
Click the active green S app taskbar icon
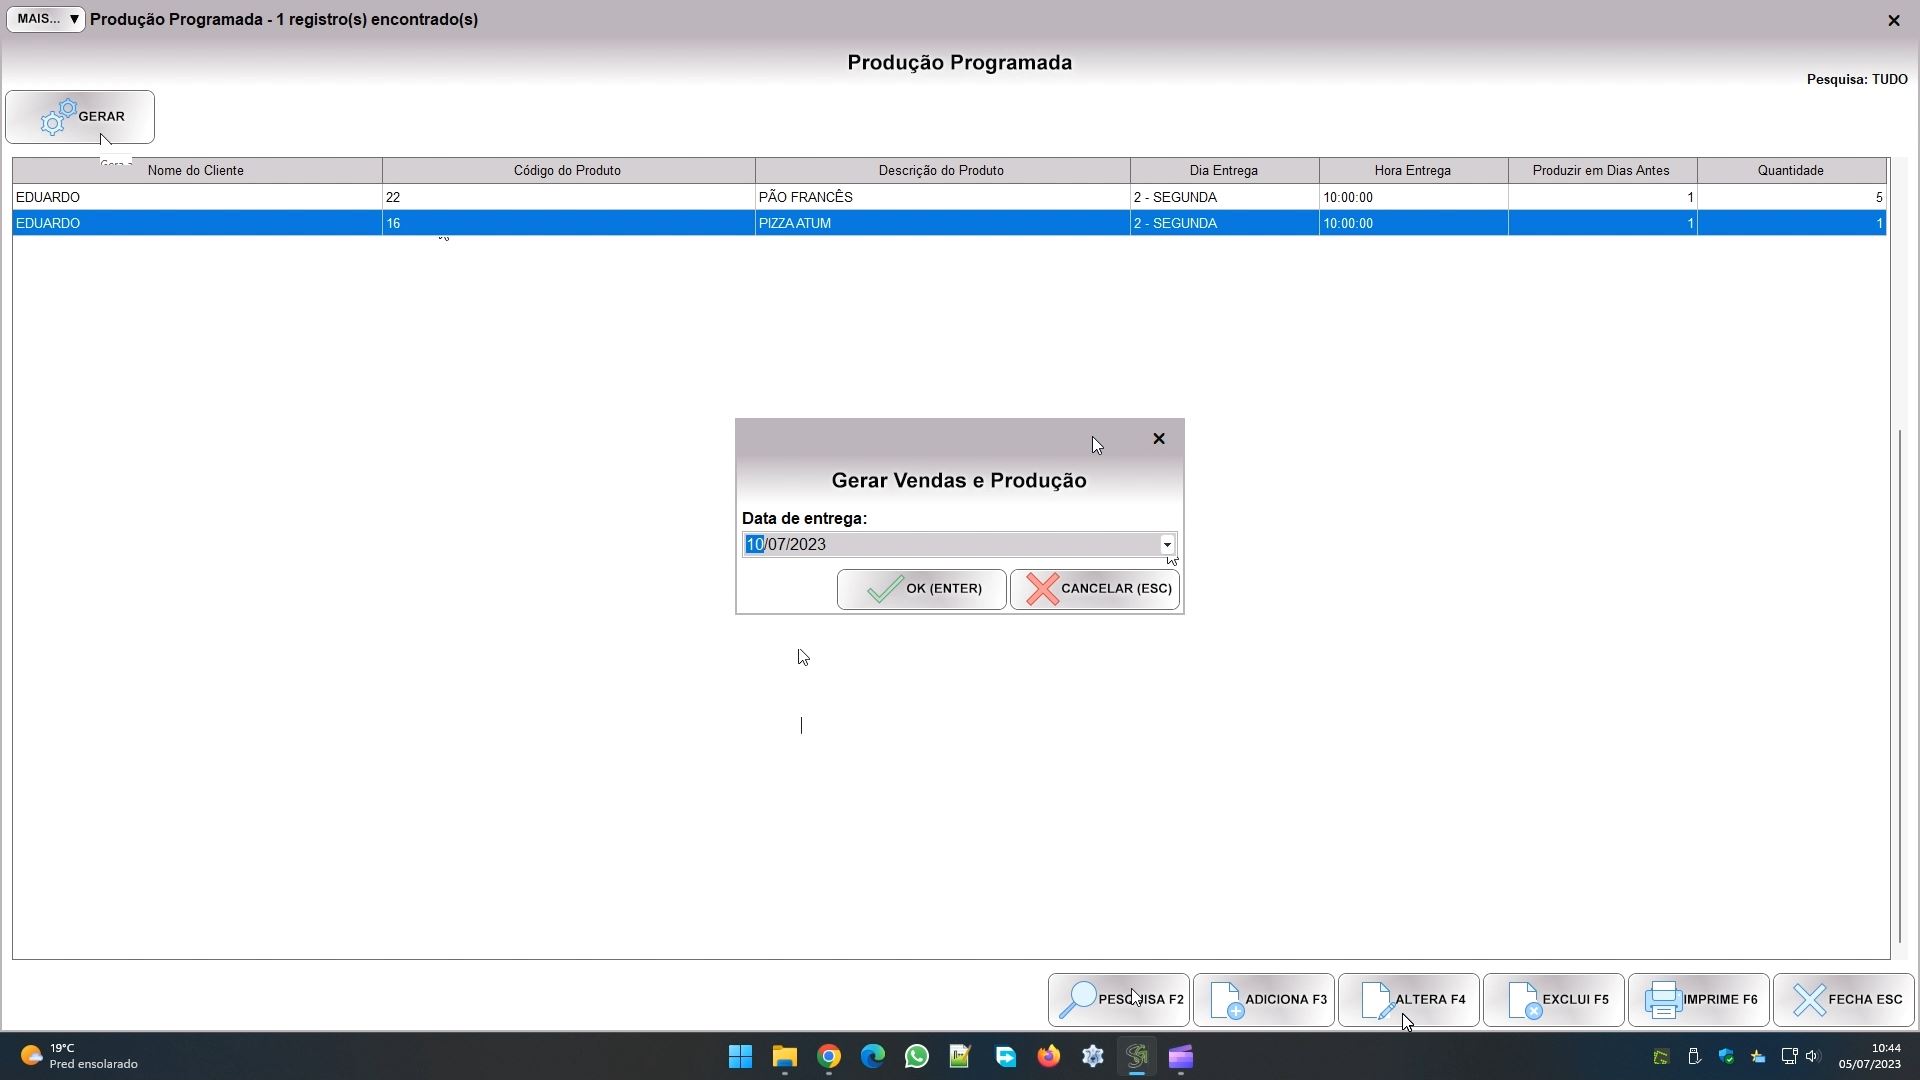tap(1136, 1057)
